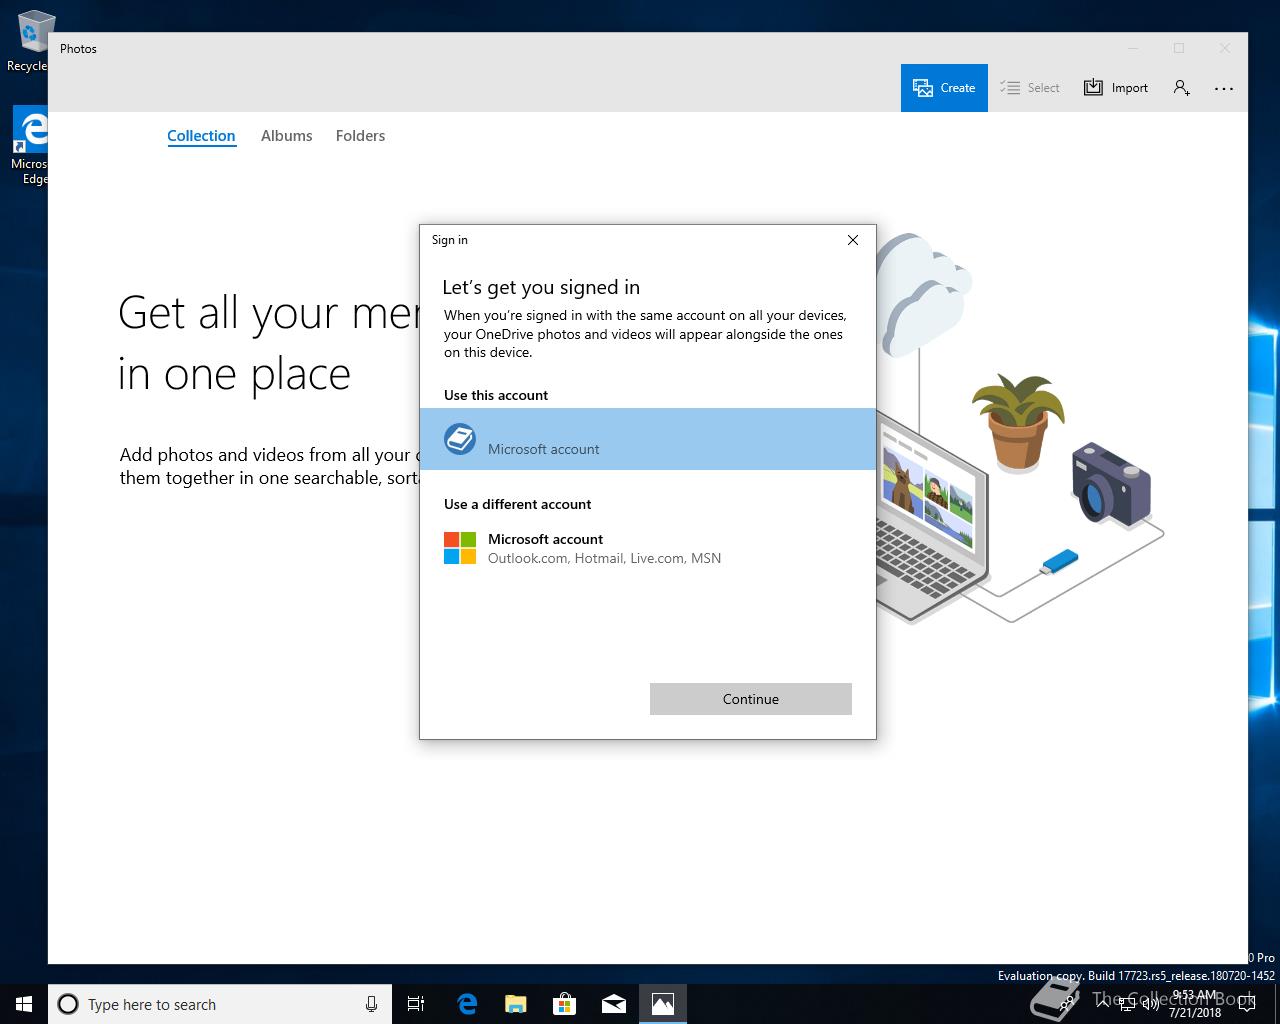Close the Photos window
The height and width of the screenshot is (1024, 1280).
point(1225,48)
